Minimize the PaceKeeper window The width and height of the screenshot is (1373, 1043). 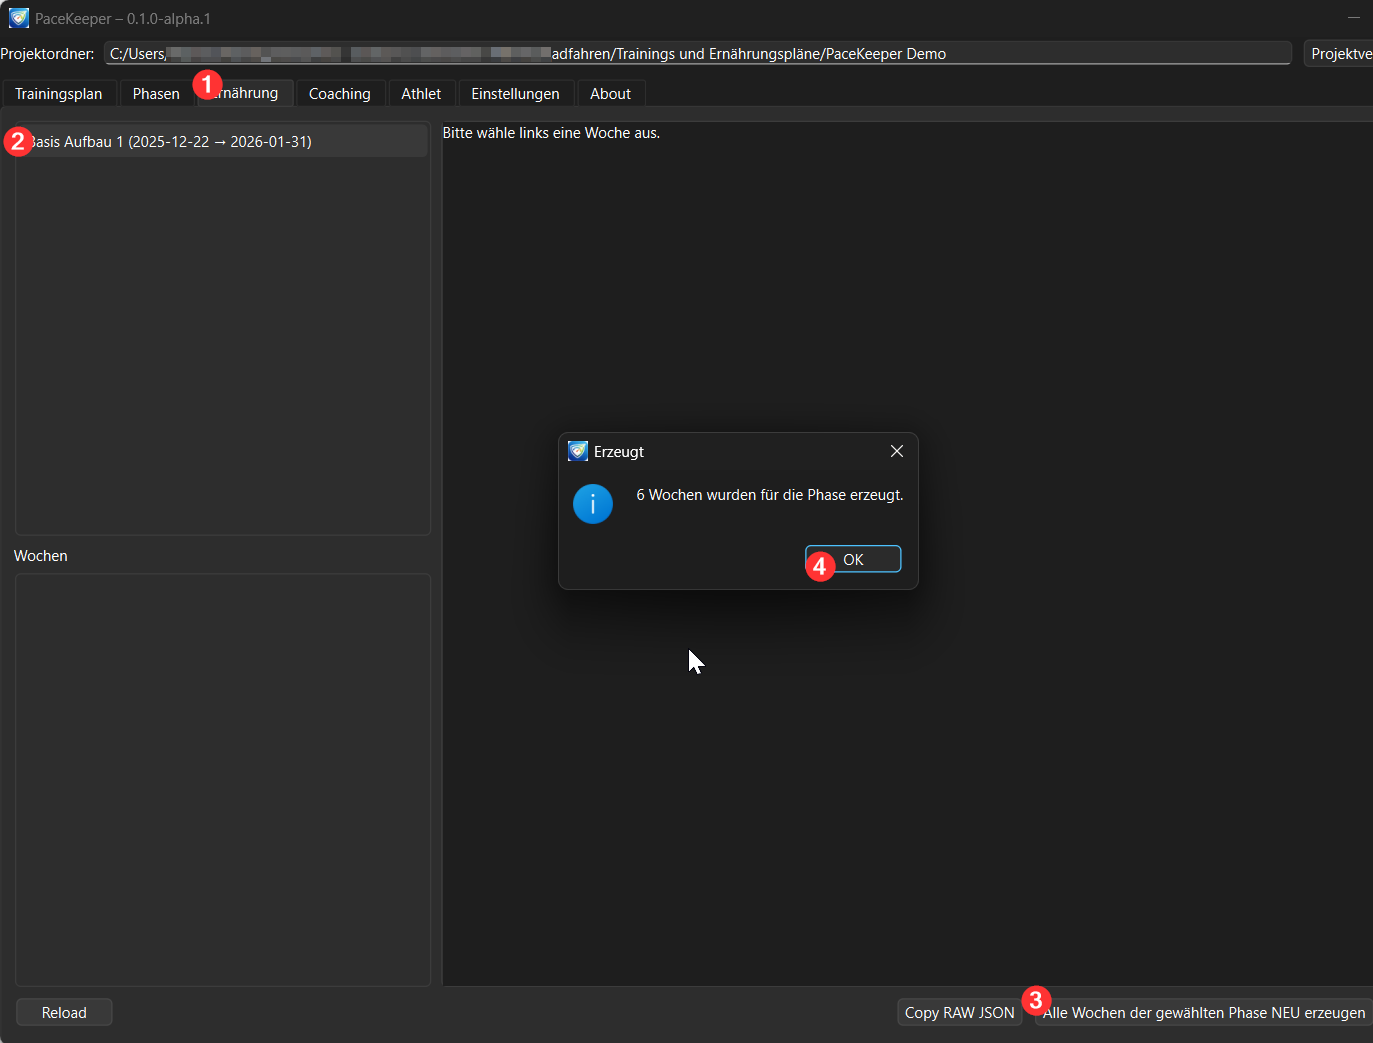[x=1353, y=18]
